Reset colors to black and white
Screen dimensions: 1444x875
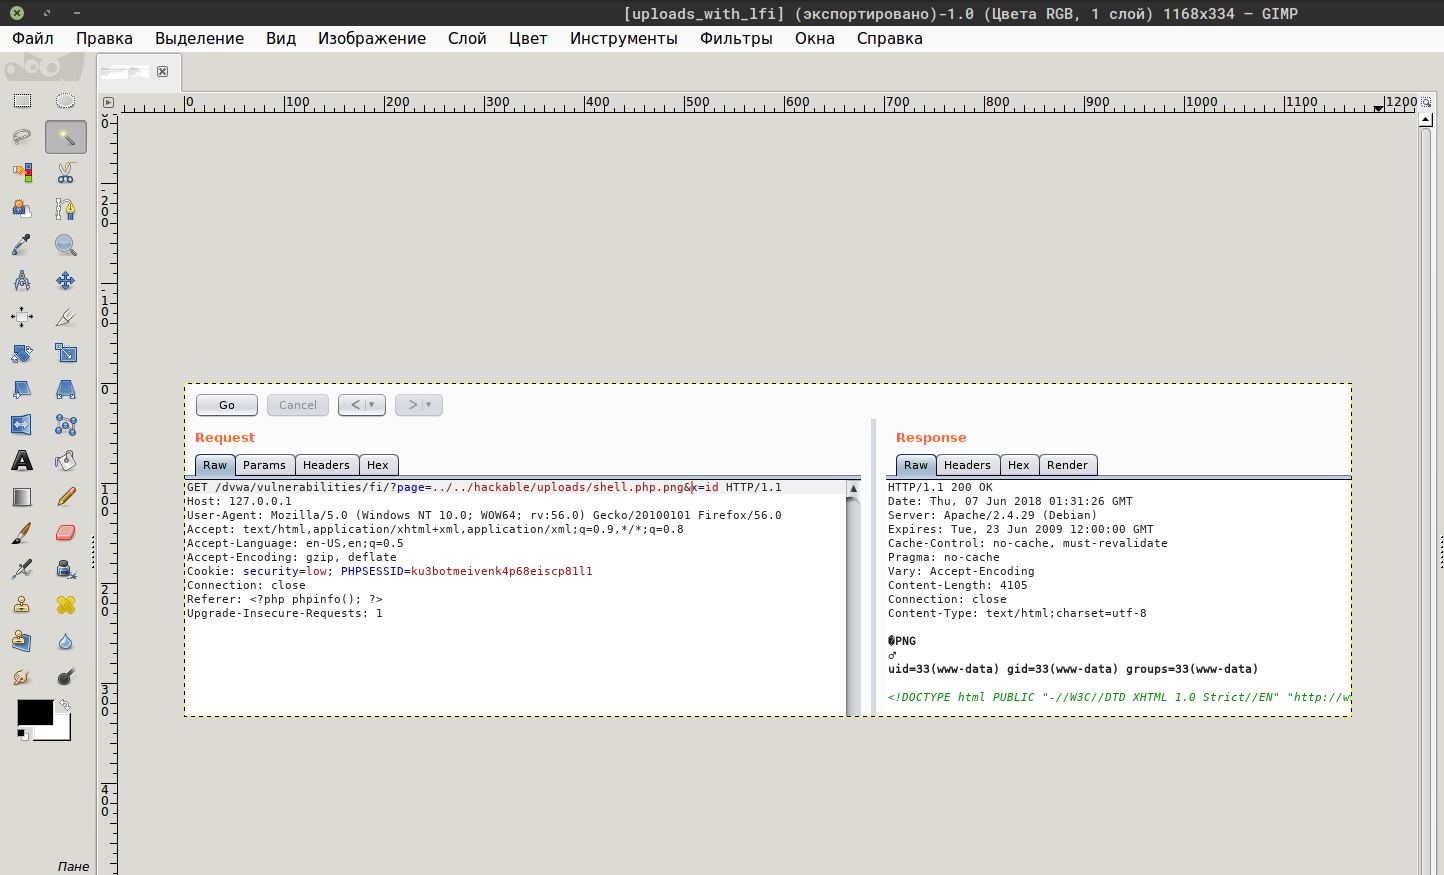click(x=22, y=734)
